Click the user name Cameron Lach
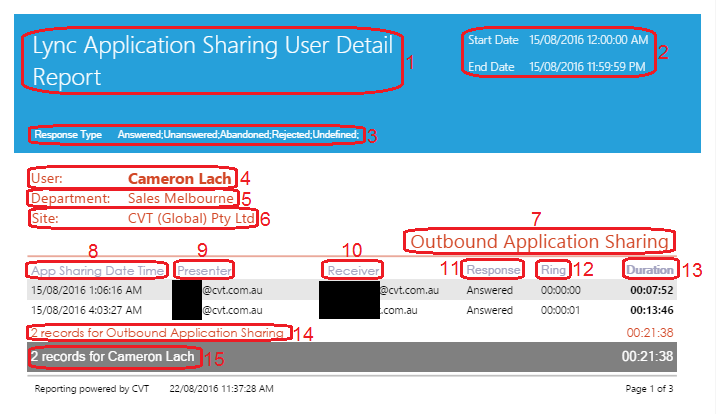Viewport: 716px width, 414px height. 179,178
